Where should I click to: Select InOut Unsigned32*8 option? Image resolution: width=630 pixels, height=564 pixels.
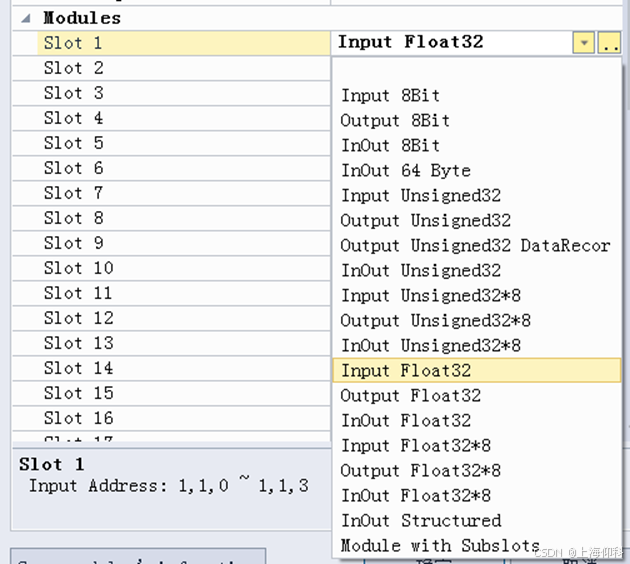430,346
